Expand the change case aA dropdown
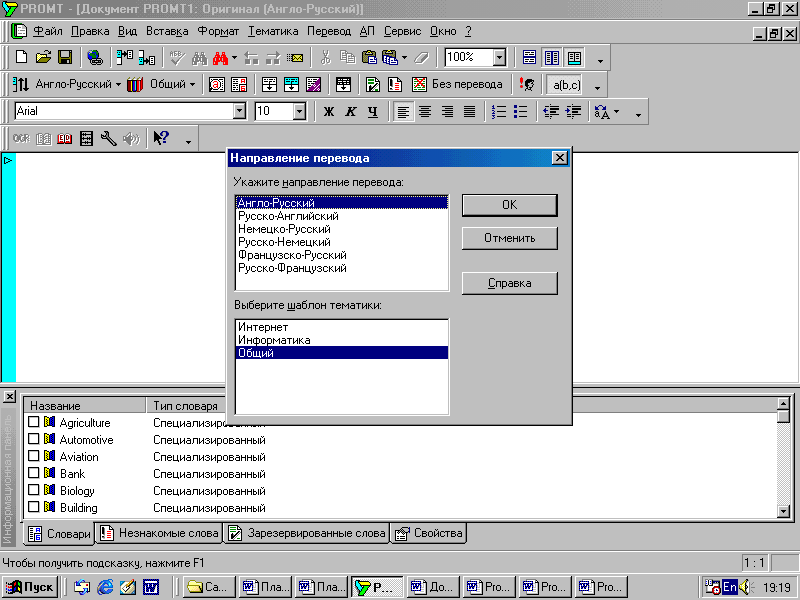The width and height of the screenshot is (800, 600). point(616,112)
